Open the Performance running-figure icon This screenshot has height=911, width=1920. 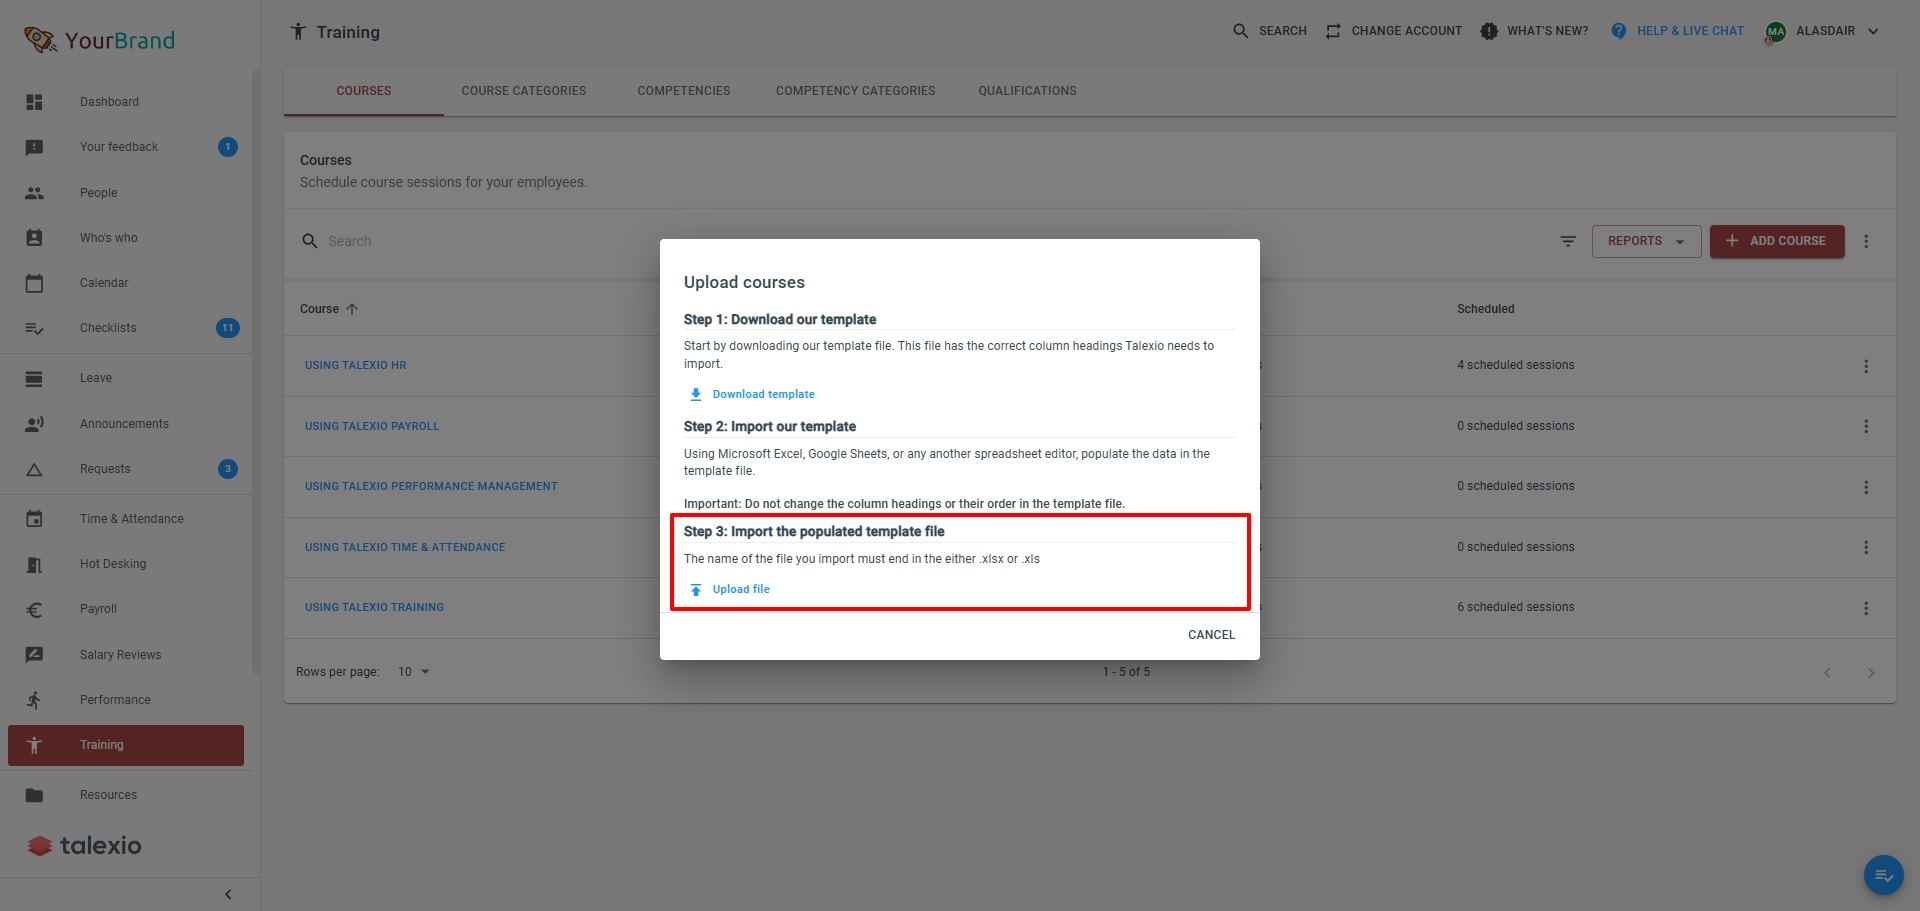(34, 700)
